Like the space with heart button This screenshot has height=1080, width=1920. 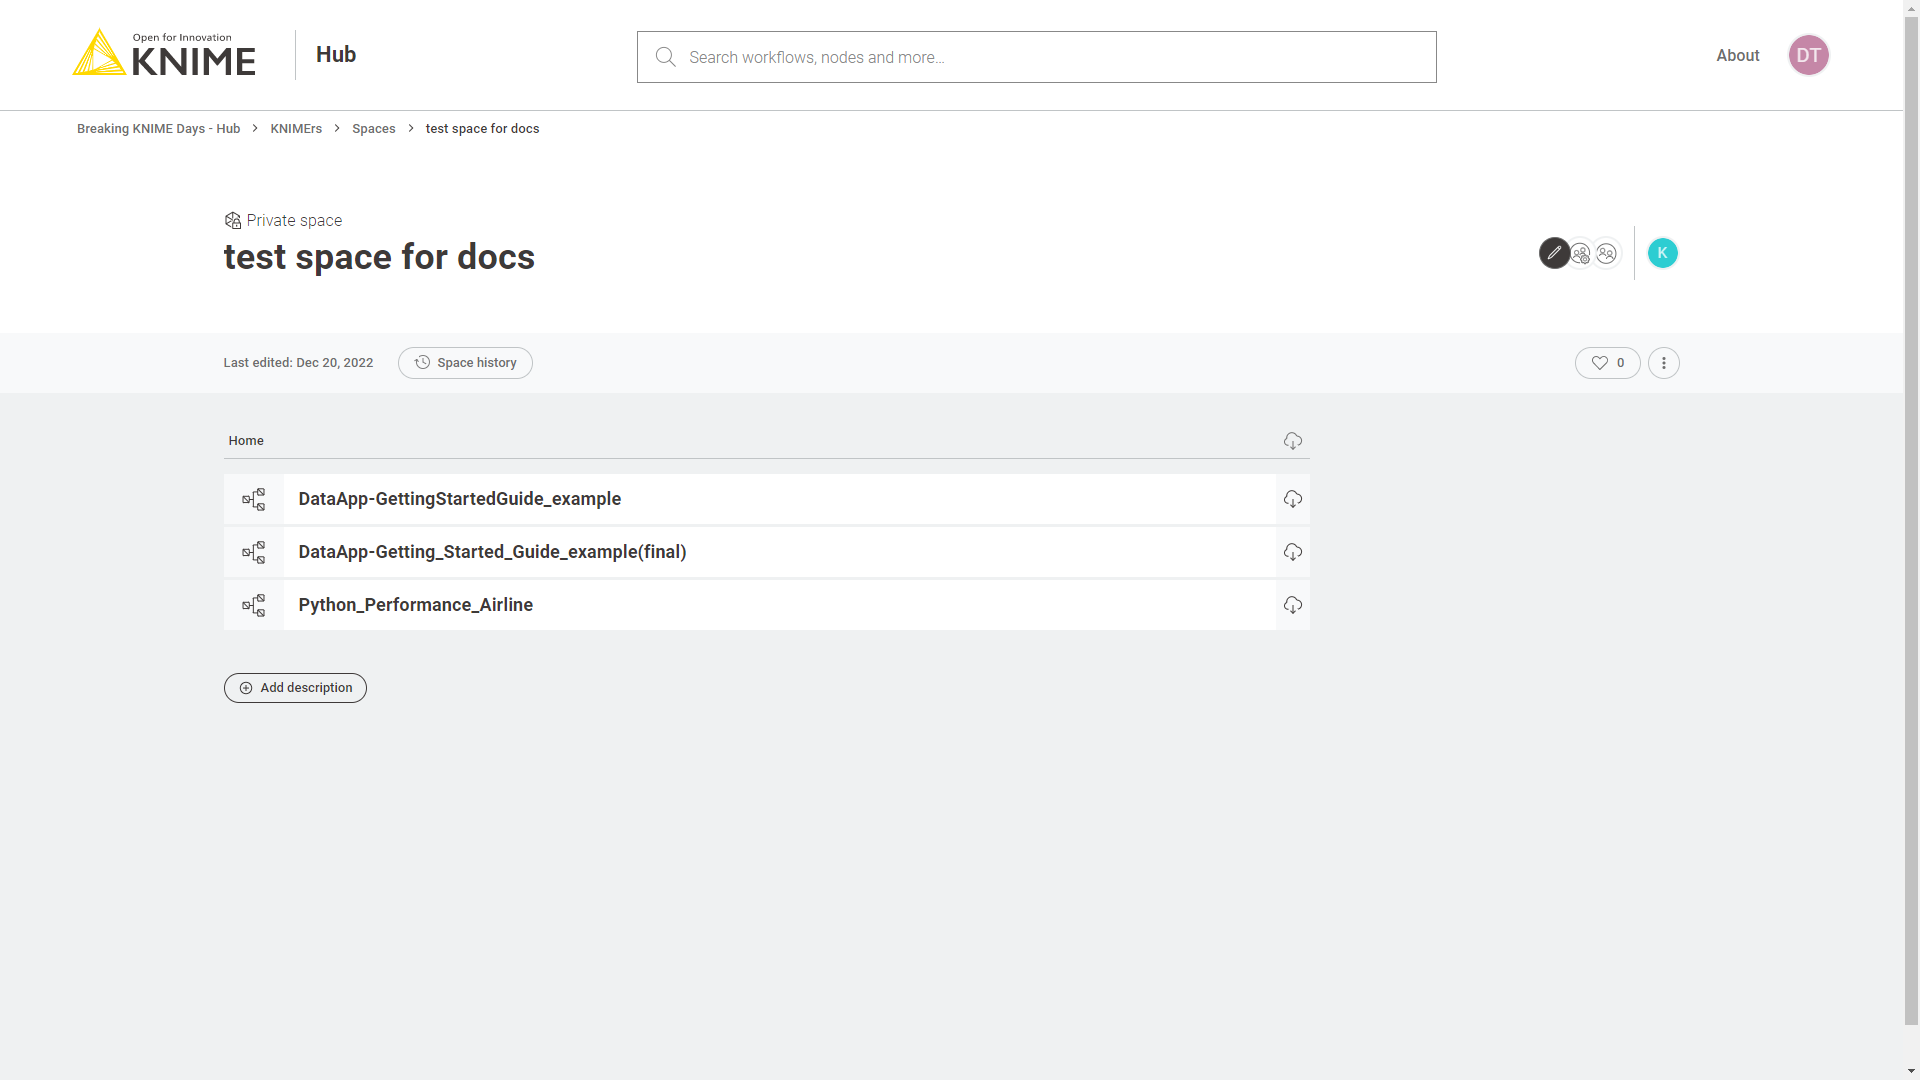point(1607,363)
